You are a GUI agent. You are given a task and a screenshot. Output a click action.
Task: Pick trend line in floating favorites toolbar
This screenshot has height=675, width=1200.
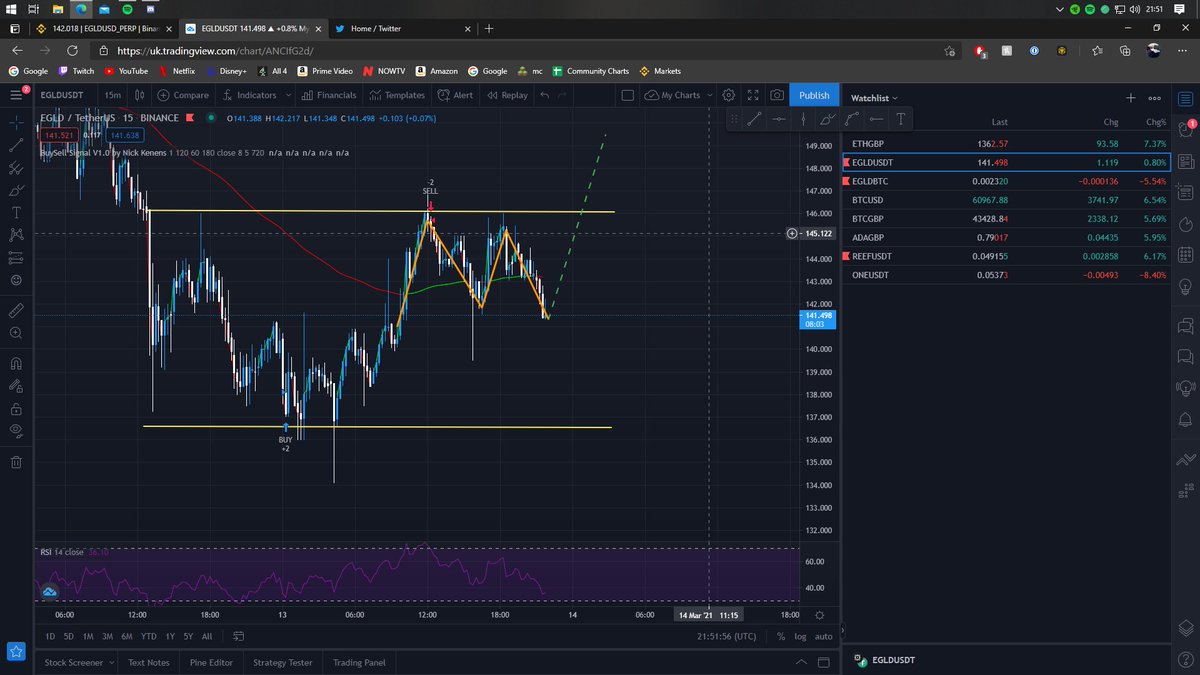(x=756, y=119)
